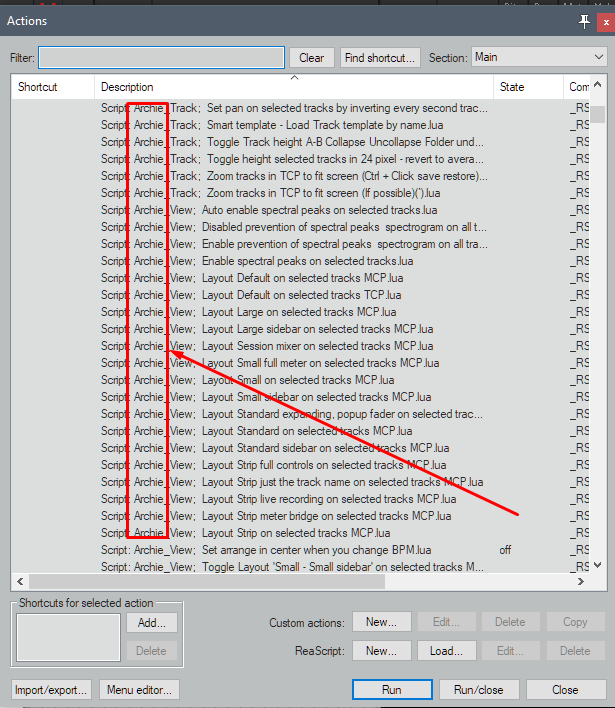The image size is (615, 708).
Task: Clear the filter text
Action: [312, 58]
